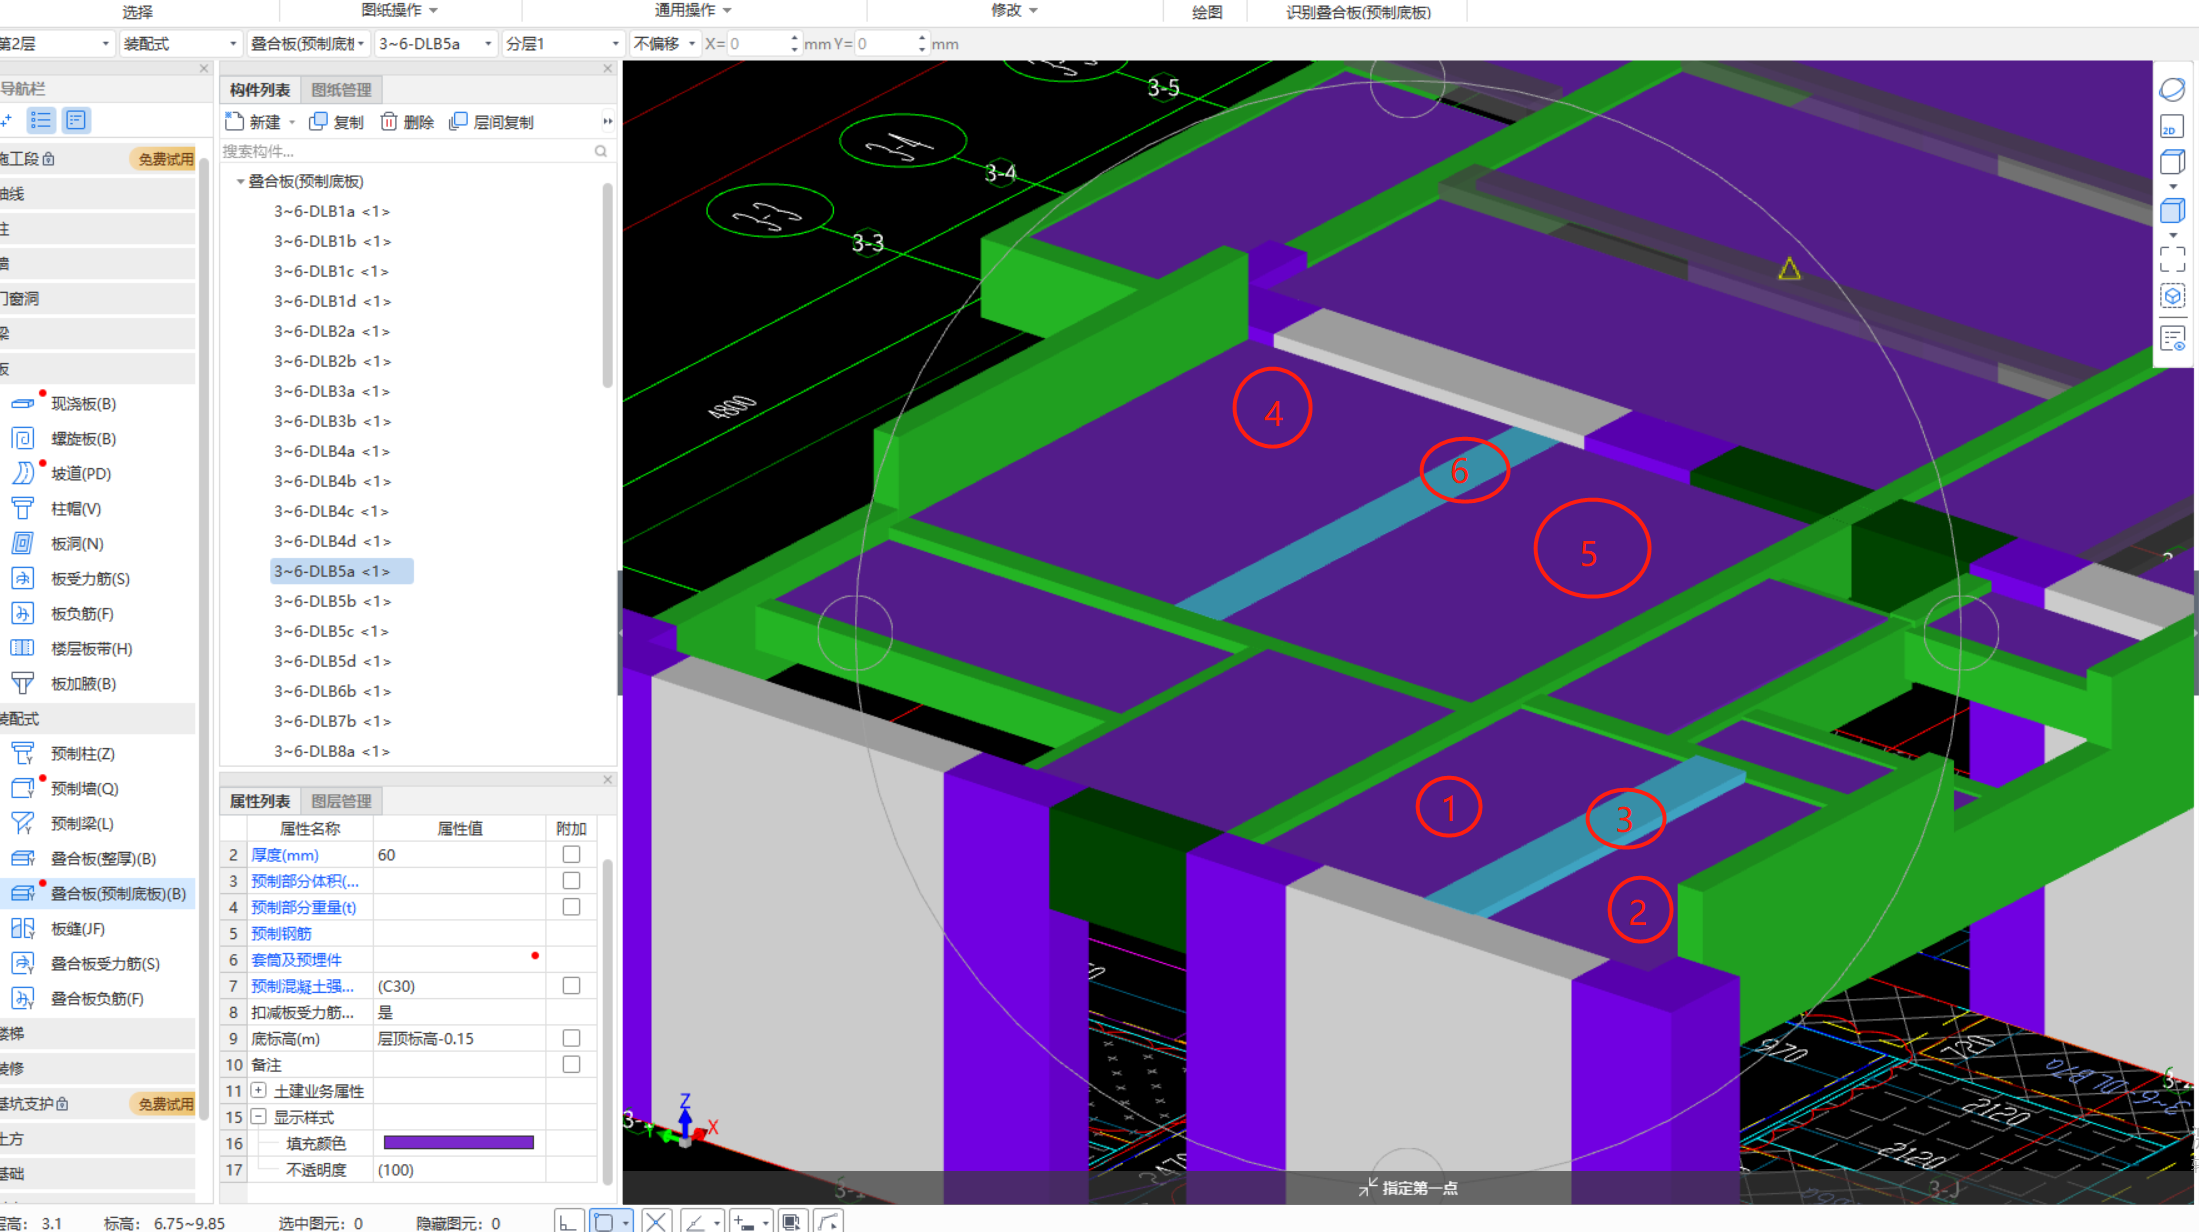This screenshot has height=1232, width=2199.
Task: Select the 现浇板(B) component type
Action: [83, 404]
